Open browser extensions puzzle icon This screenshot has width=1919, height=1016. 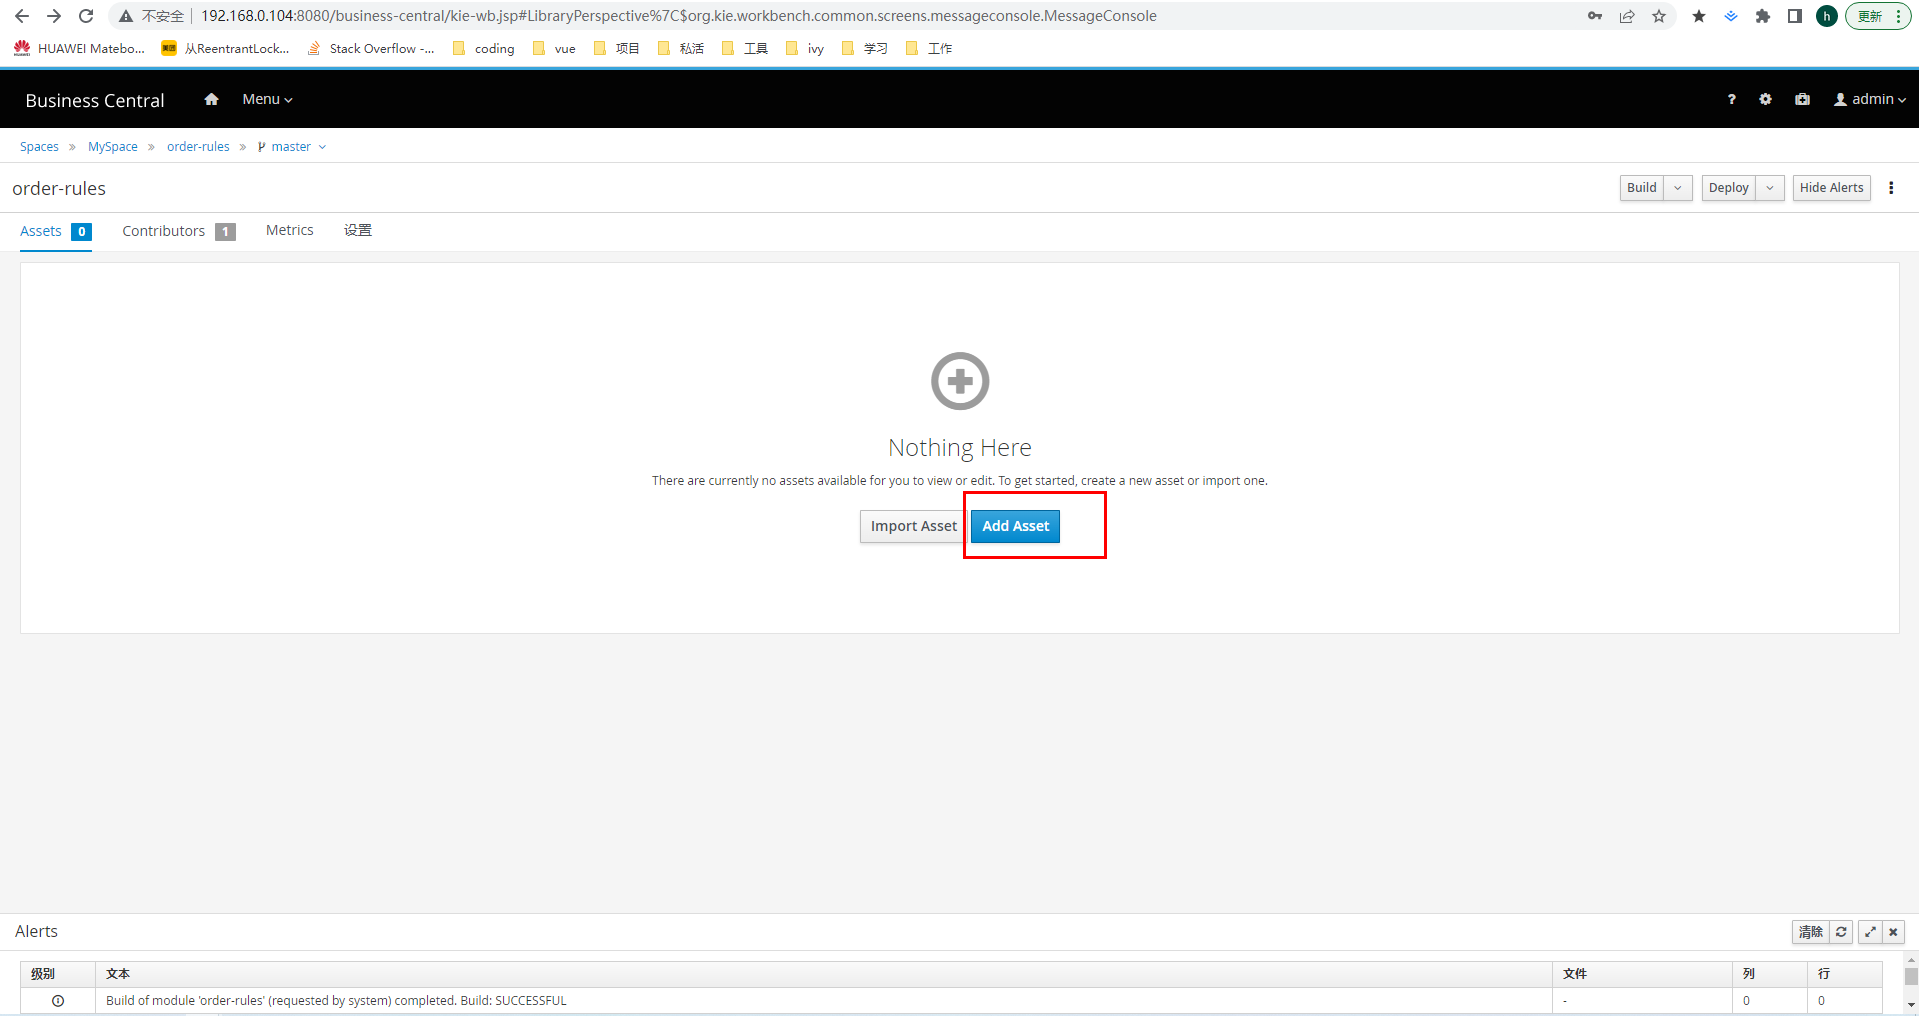[1763, 16]
